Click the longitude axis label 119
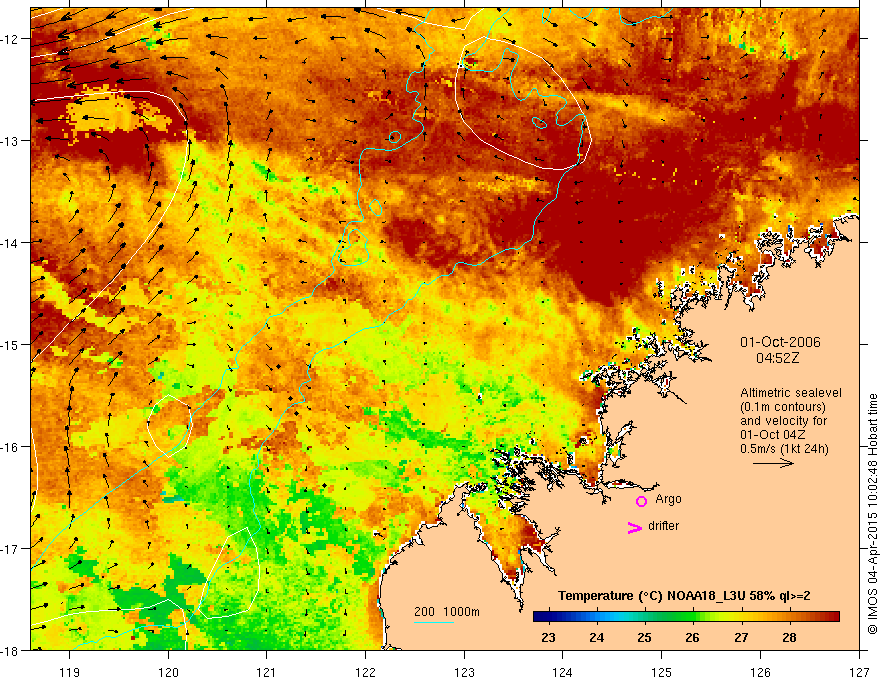Viewport: 880px width, 680px height. click(x=70, y=672)
